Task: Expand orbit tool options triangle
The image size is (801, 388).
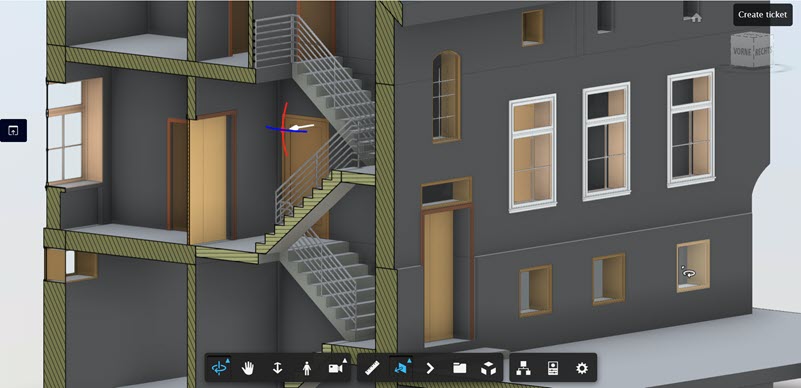Action: tap(227, 360)
